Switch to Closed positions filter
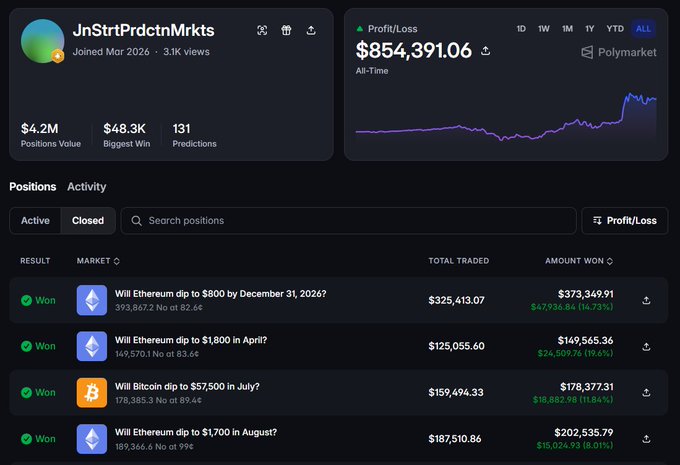680x465 pixels. 88,221
